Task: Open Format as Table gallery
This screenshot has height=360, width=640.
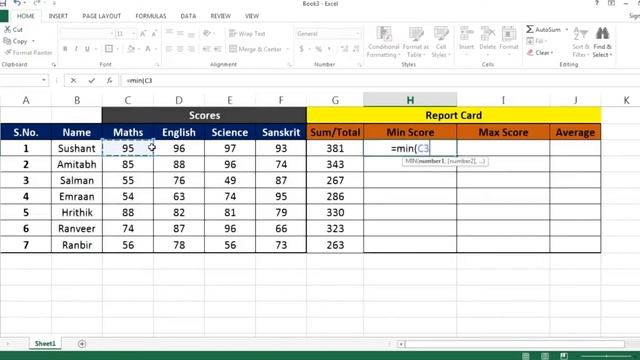Action: pos(416,42)
